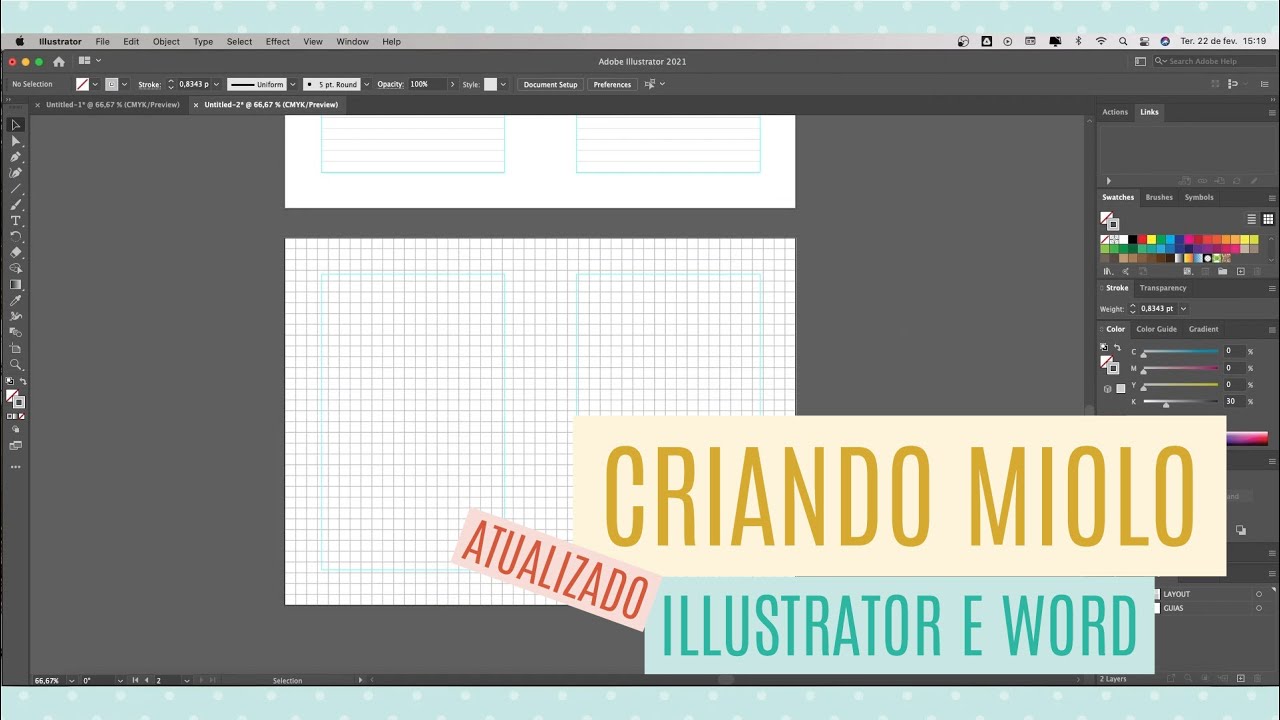The height and width of the screenshot is (720, 1280).
Task: Open the Stroke color dropdown in control bar
Action: point(124,84)
